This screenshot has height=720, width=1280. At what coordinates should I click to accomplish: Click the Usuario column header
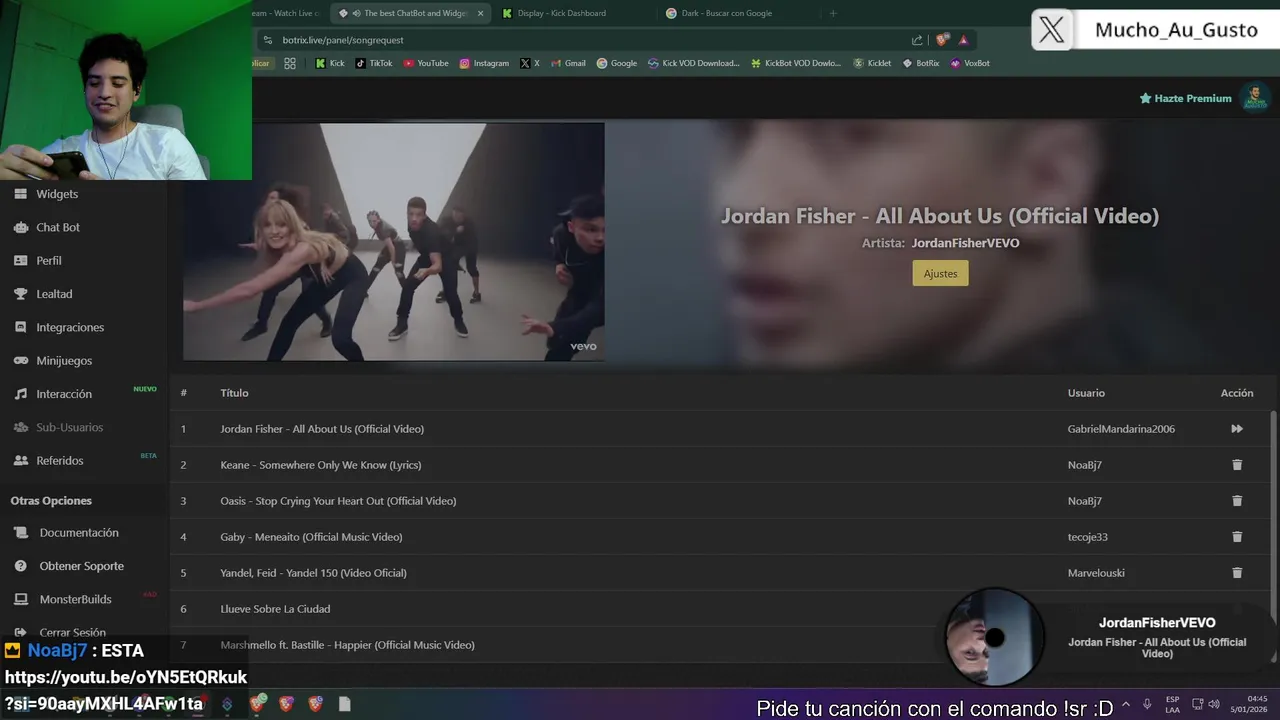tap(1086, 393)
